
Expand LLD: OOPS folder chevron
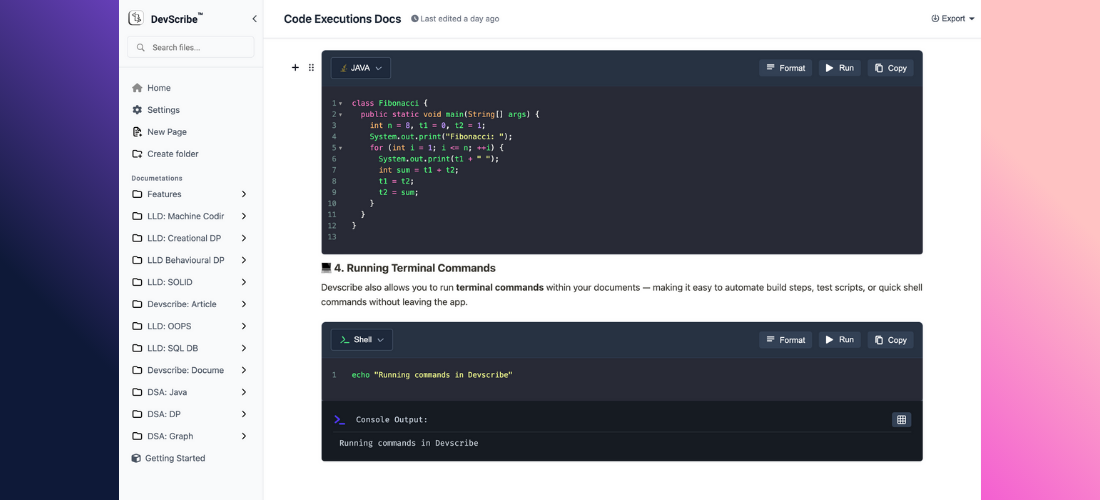point(244,326)
